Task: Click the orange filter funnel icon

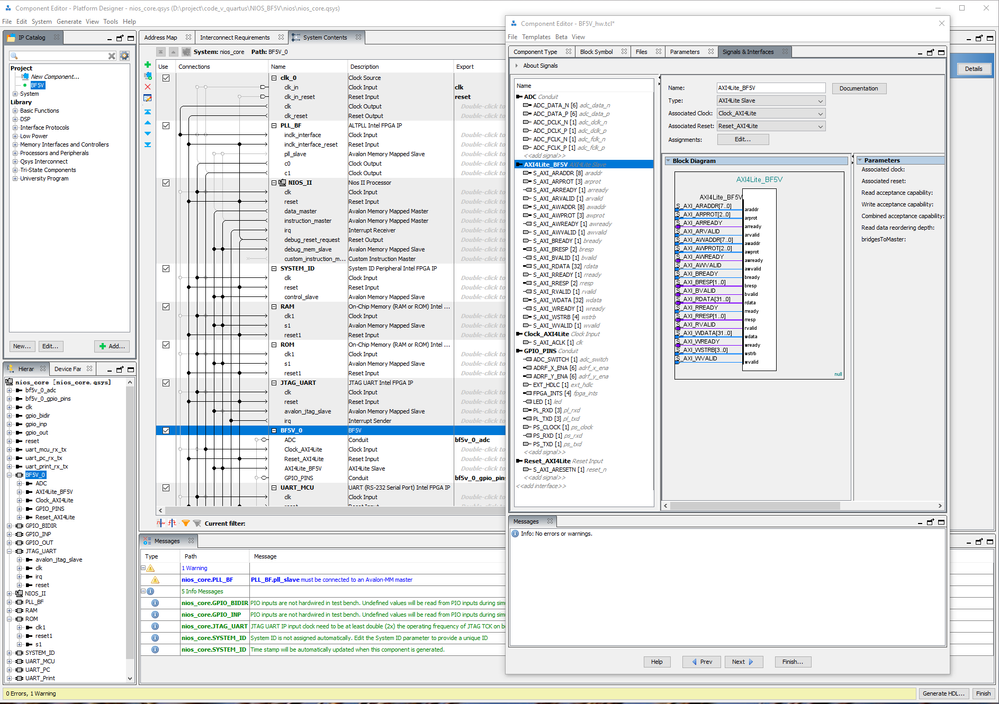Action: click(x=185, y=523)
